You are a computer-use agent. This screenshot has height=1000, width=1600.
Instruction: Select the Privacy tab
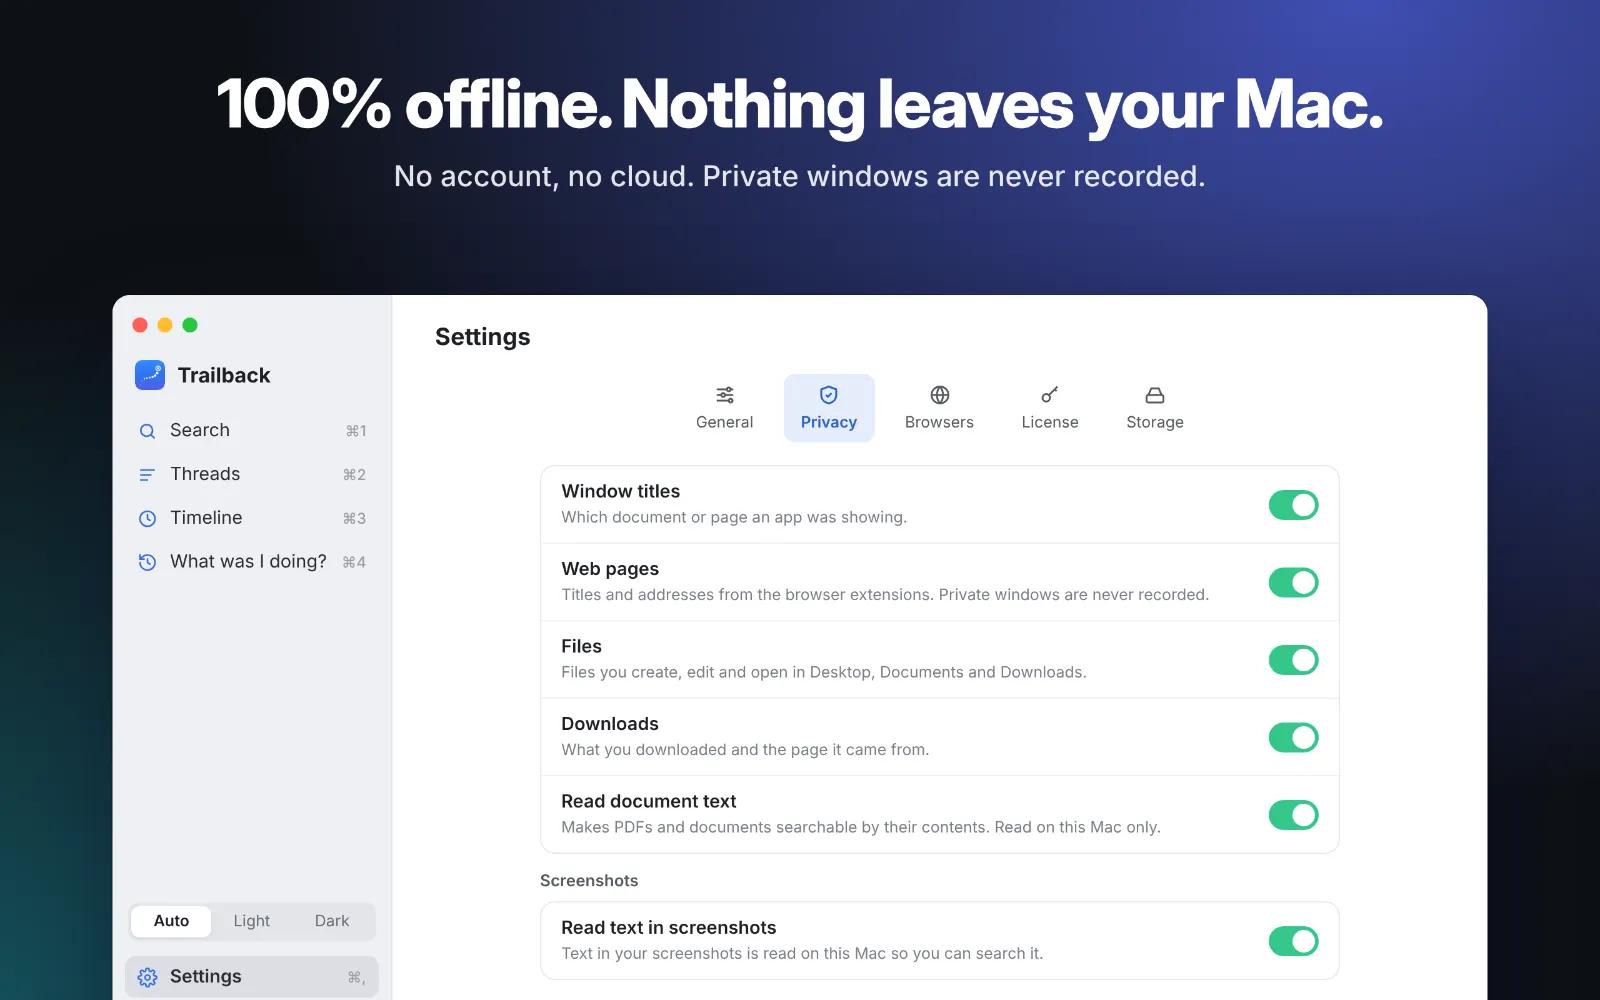pyautogui.click(x=829, y=408)
